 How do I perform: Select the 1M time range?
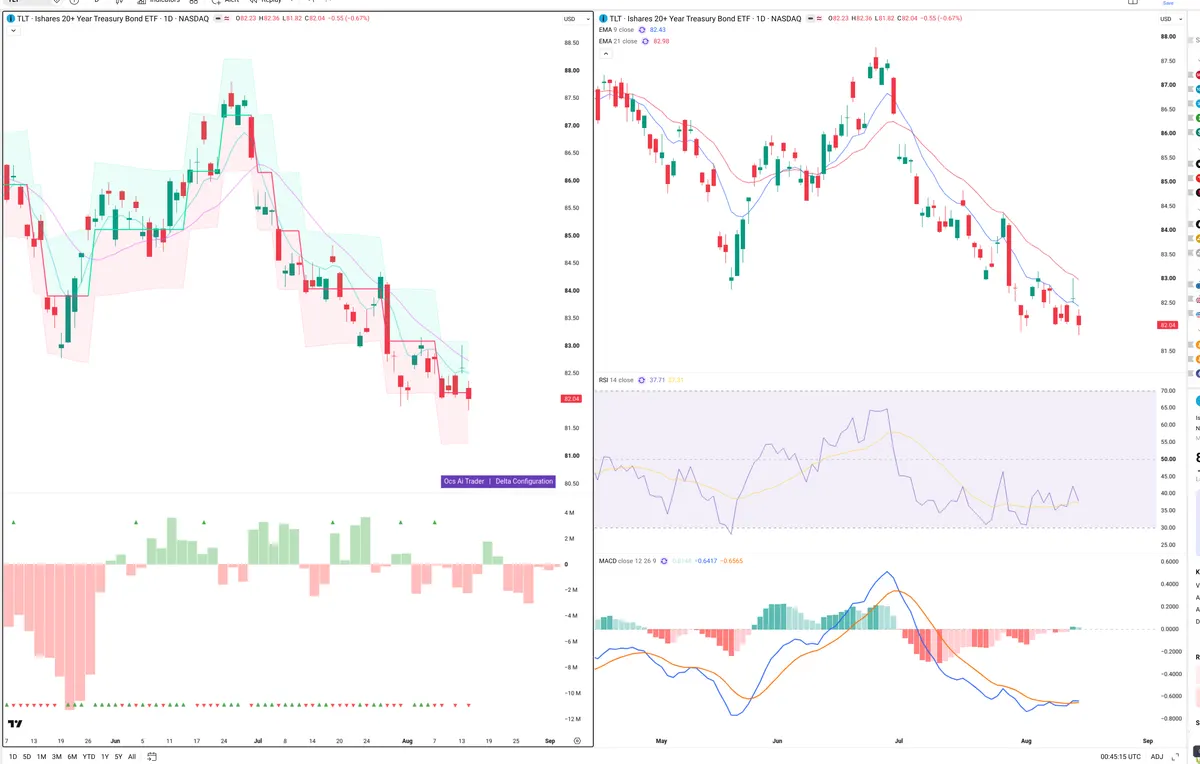pos(41,757)
